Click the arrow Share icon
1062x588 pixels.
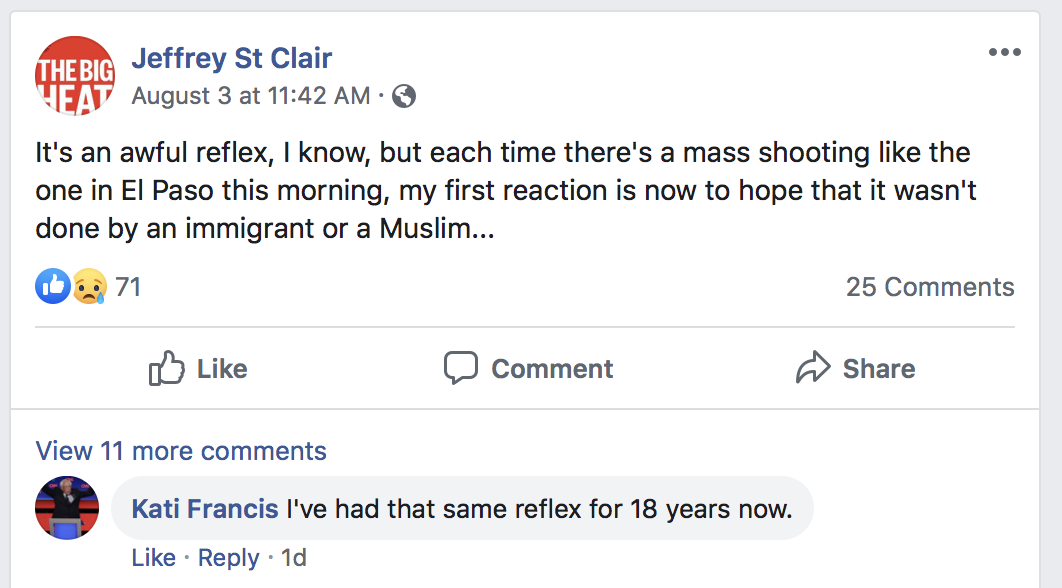point(813,368)
